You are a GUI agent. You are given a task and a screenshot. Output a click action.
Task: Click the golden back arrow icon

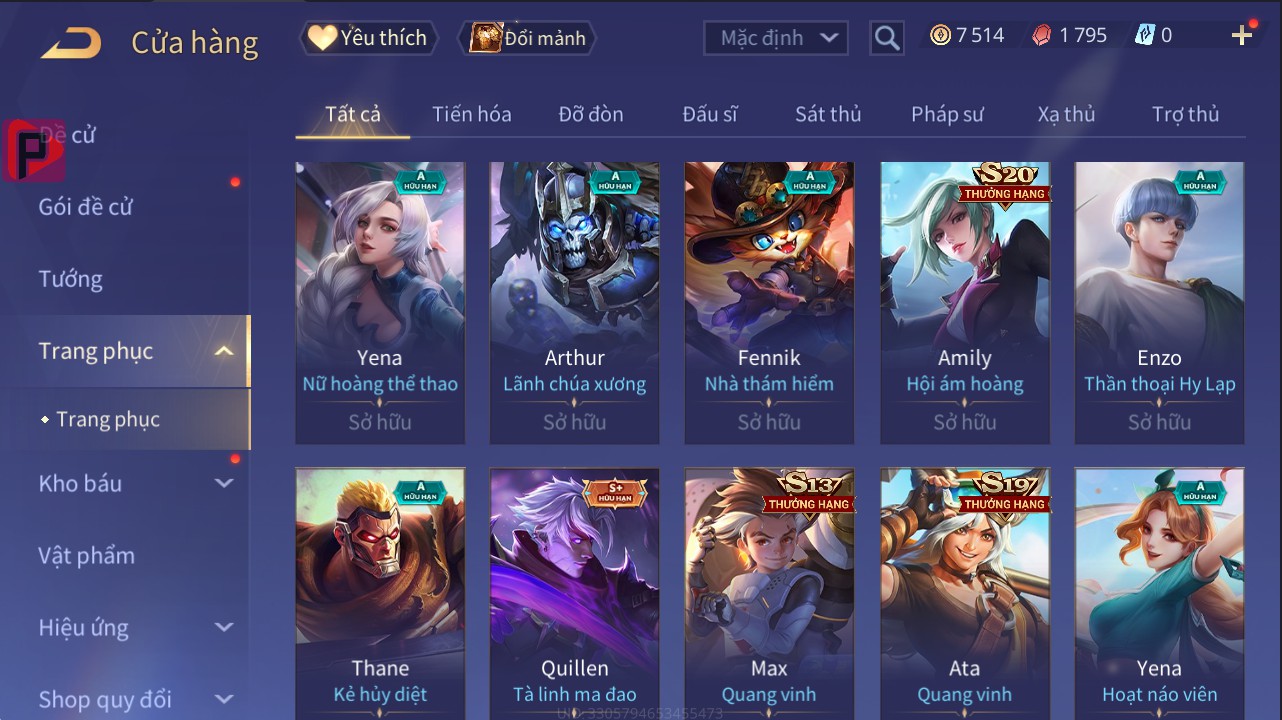click(70, 43)
